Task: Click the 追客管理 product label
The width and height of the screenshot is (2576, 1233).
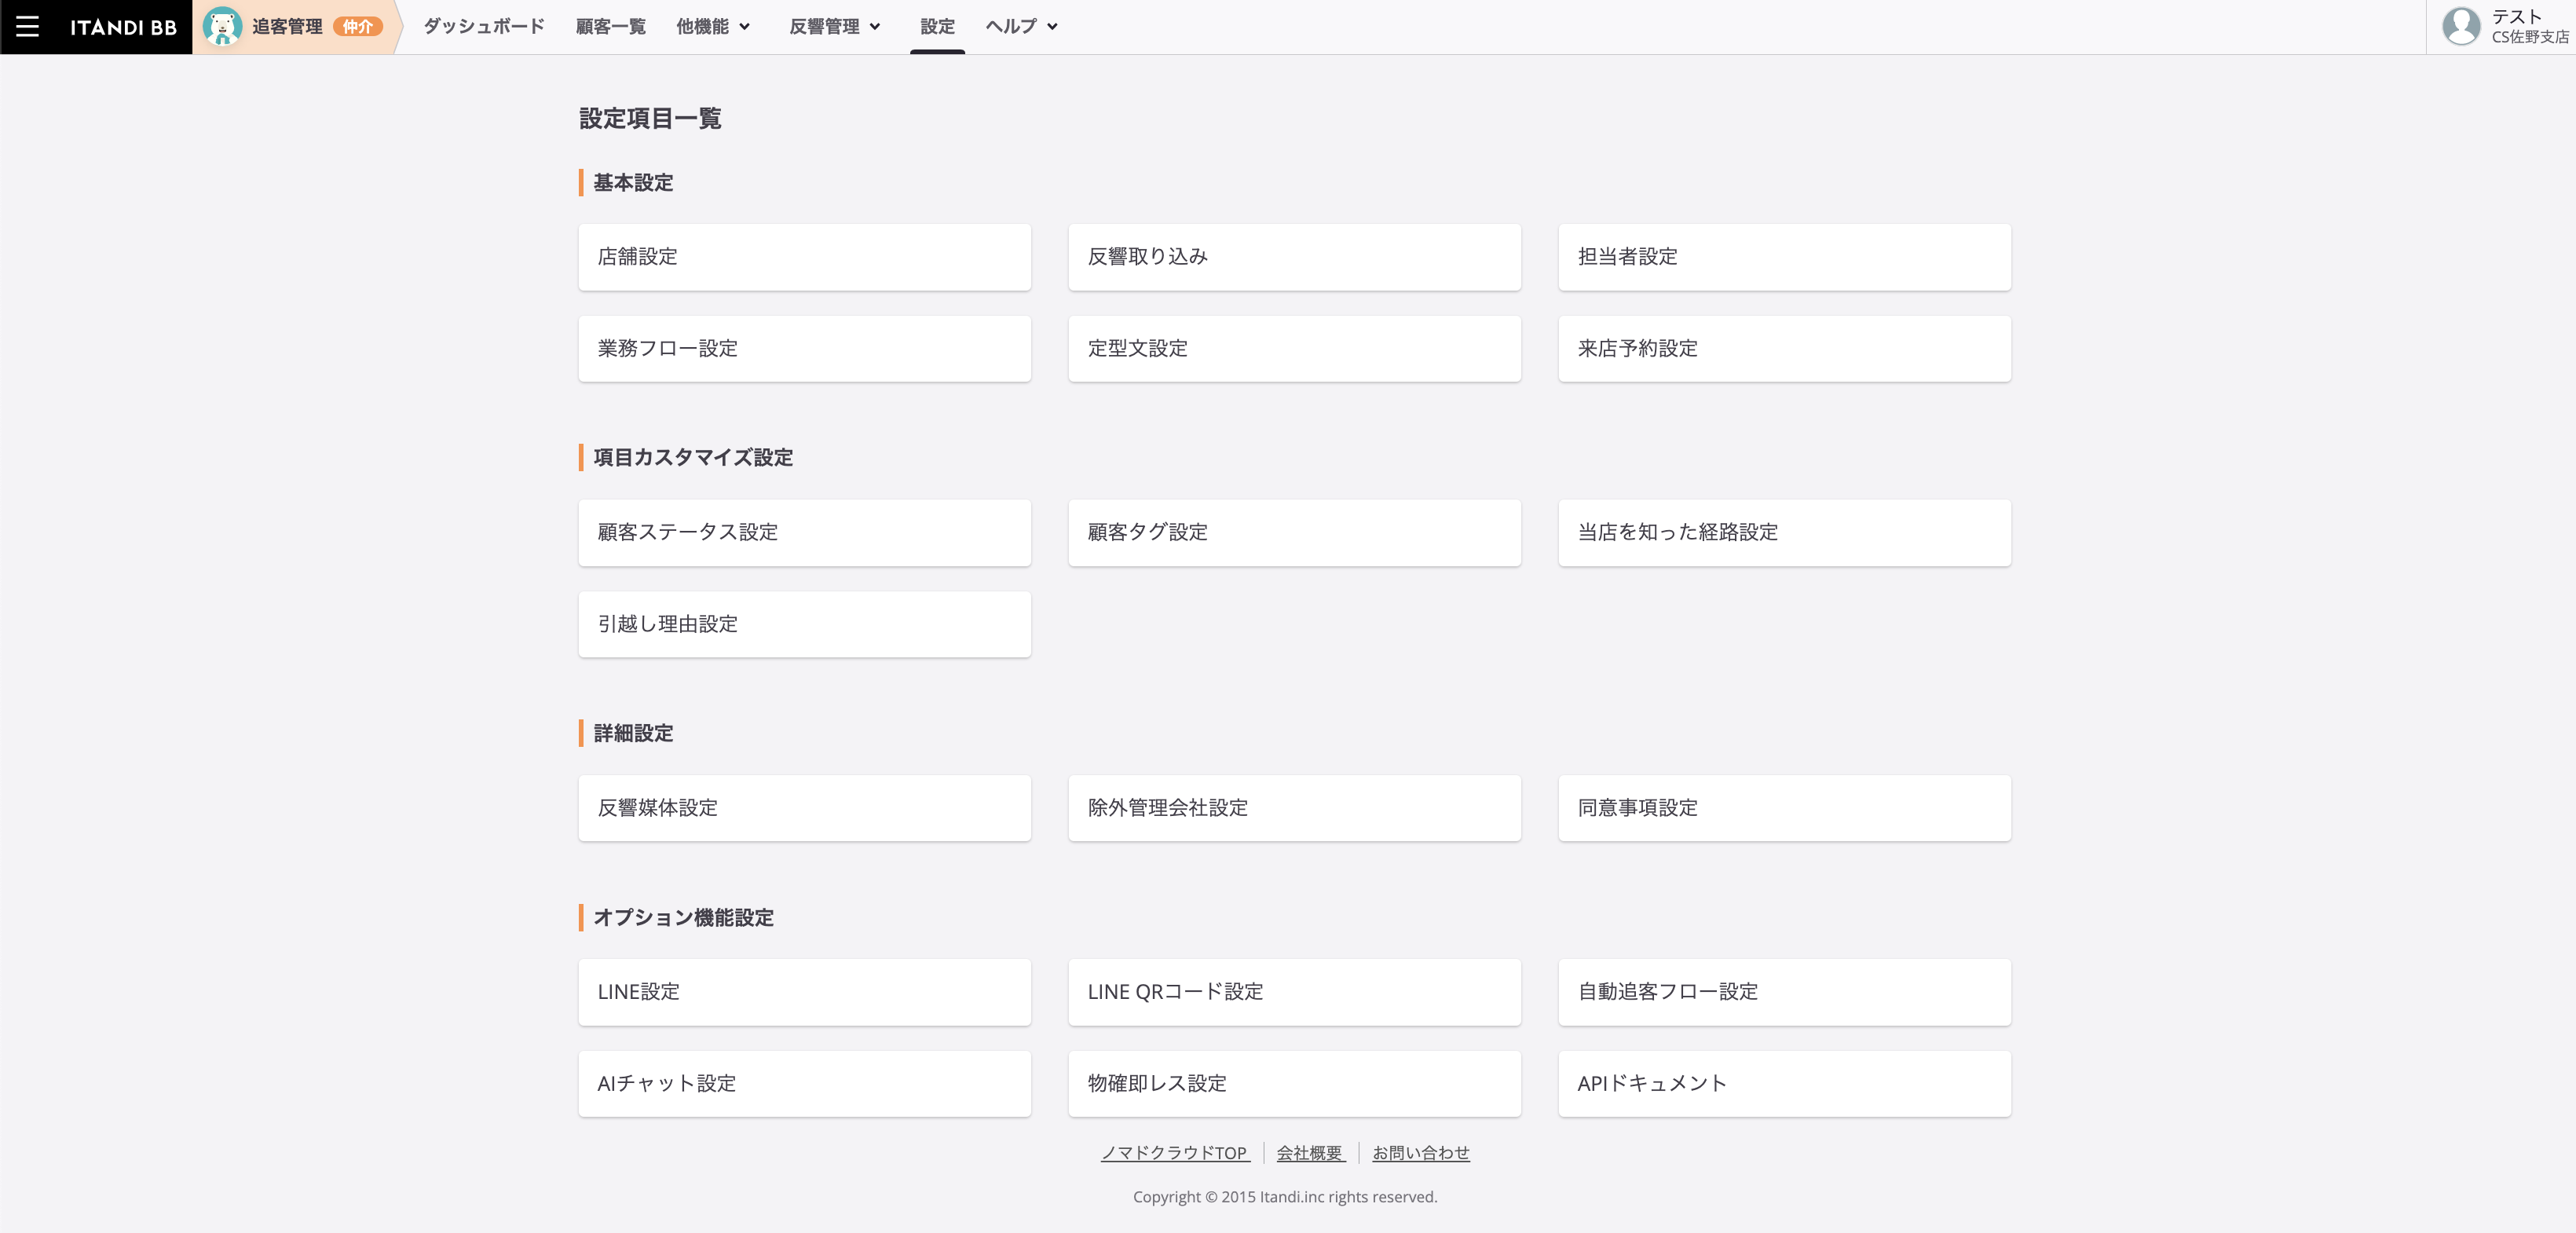Action: 287,27
